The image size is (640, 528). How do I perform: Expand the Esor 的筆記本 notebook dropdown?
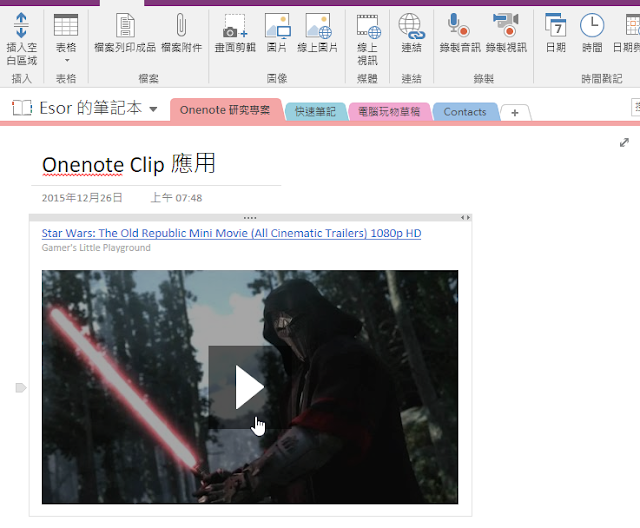(x=153, y=109)
